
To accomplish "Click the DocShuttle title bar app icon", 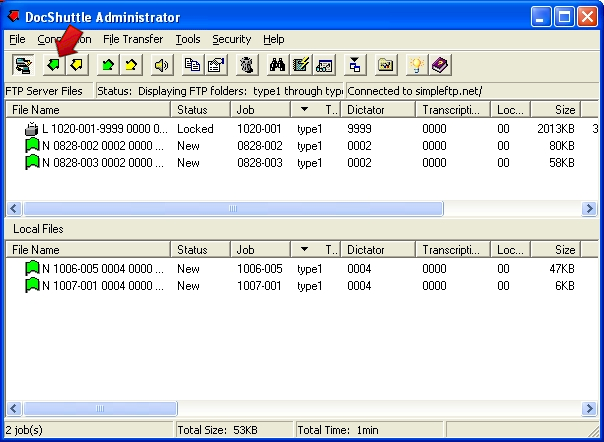I will pyautogui.click(x=14, y=17).
